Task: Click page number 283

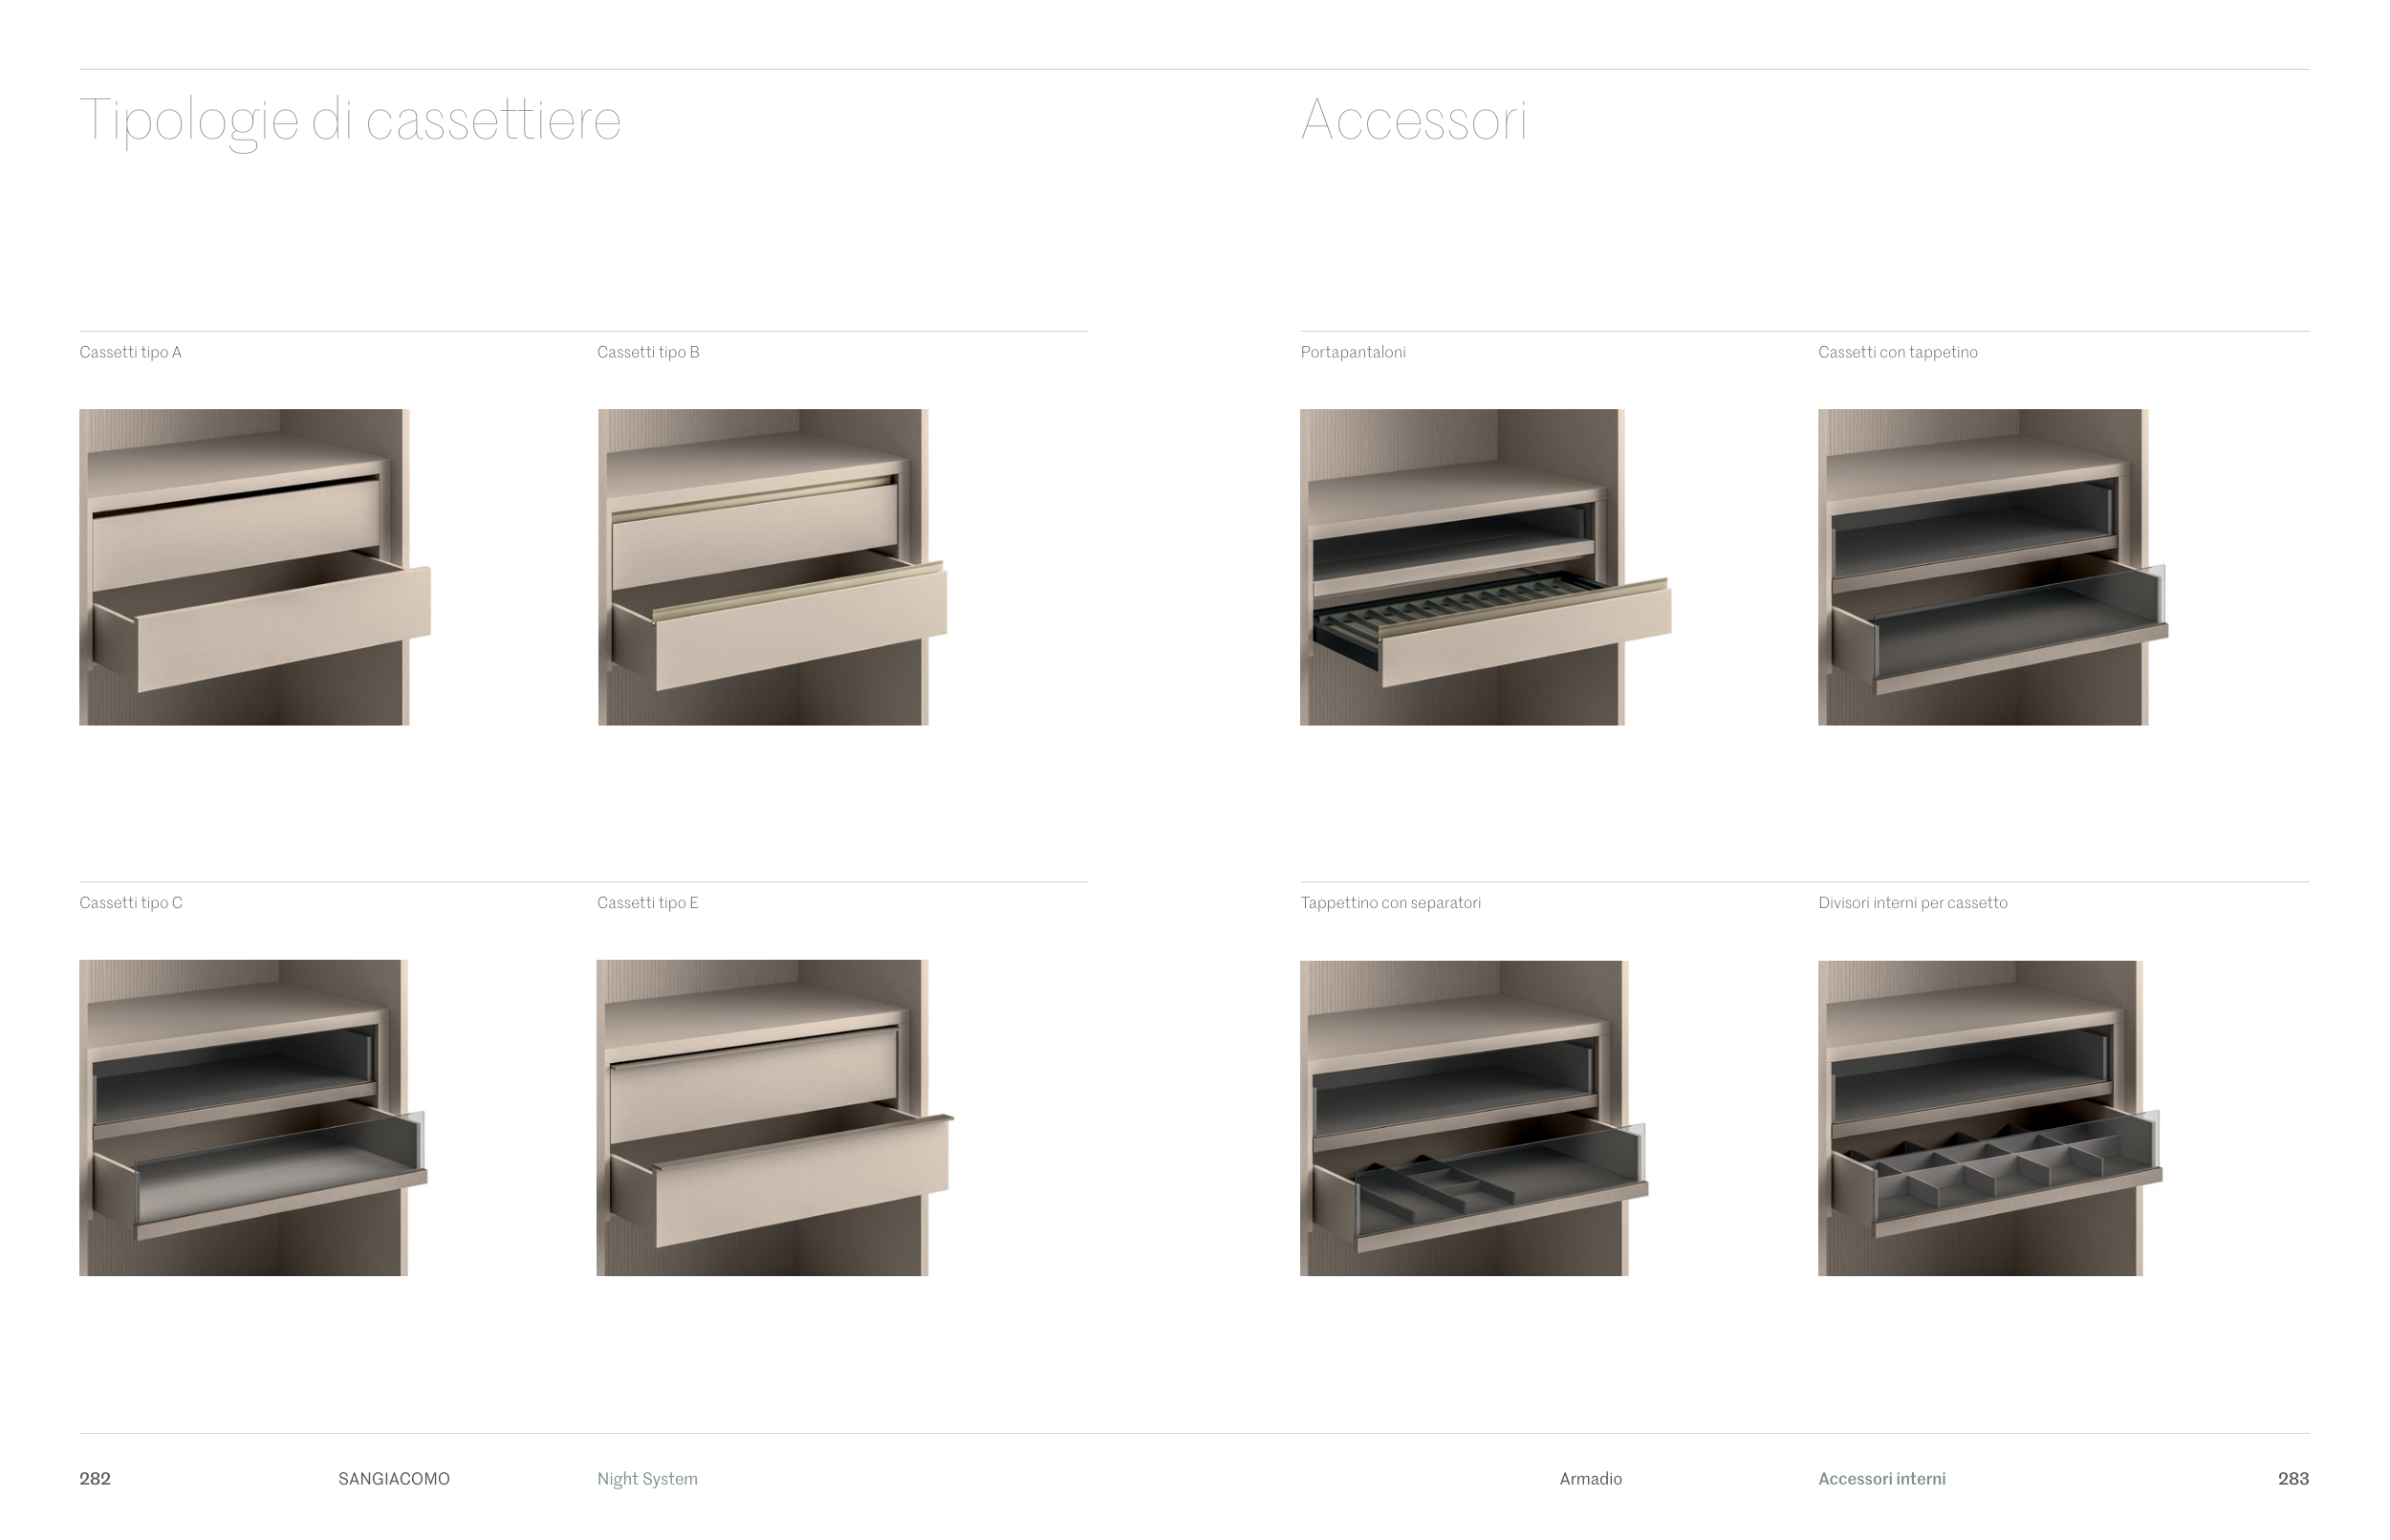Action: point(2293,1478)
